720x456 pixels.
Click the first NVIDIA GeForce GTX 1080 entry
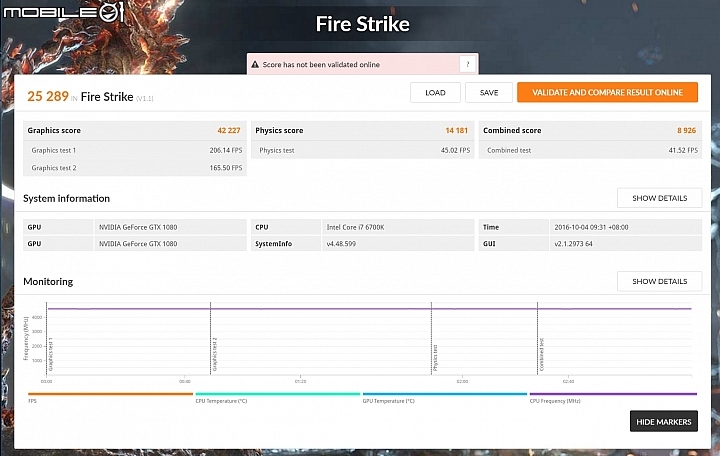pyautogui.click(x=138, y=227)
